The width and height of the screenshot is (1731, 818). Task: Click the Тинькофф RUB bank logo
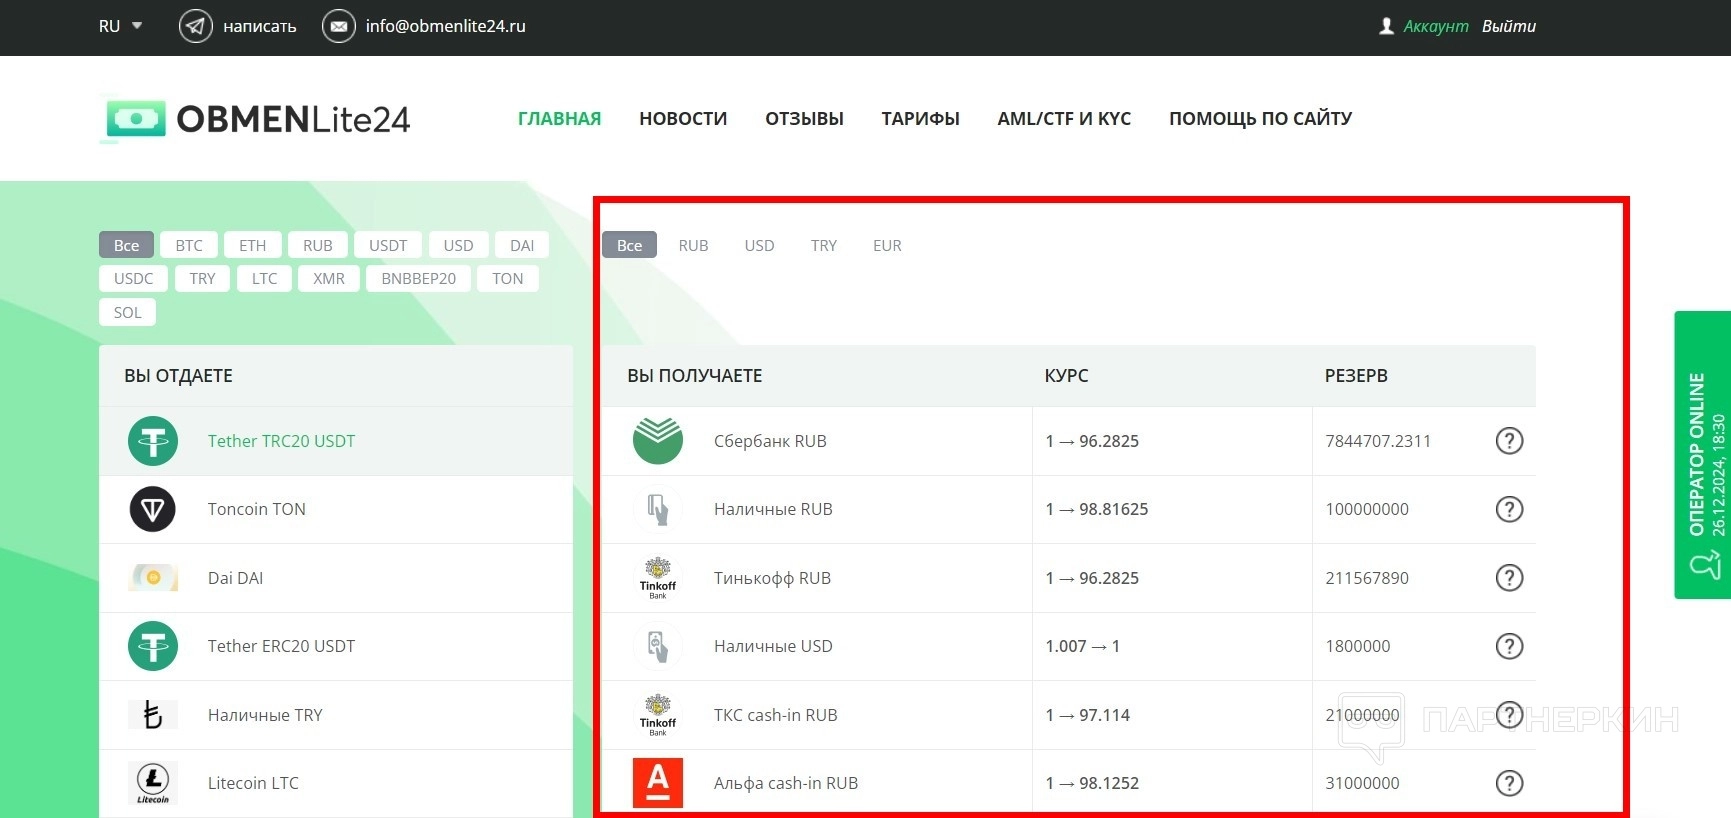658,578
